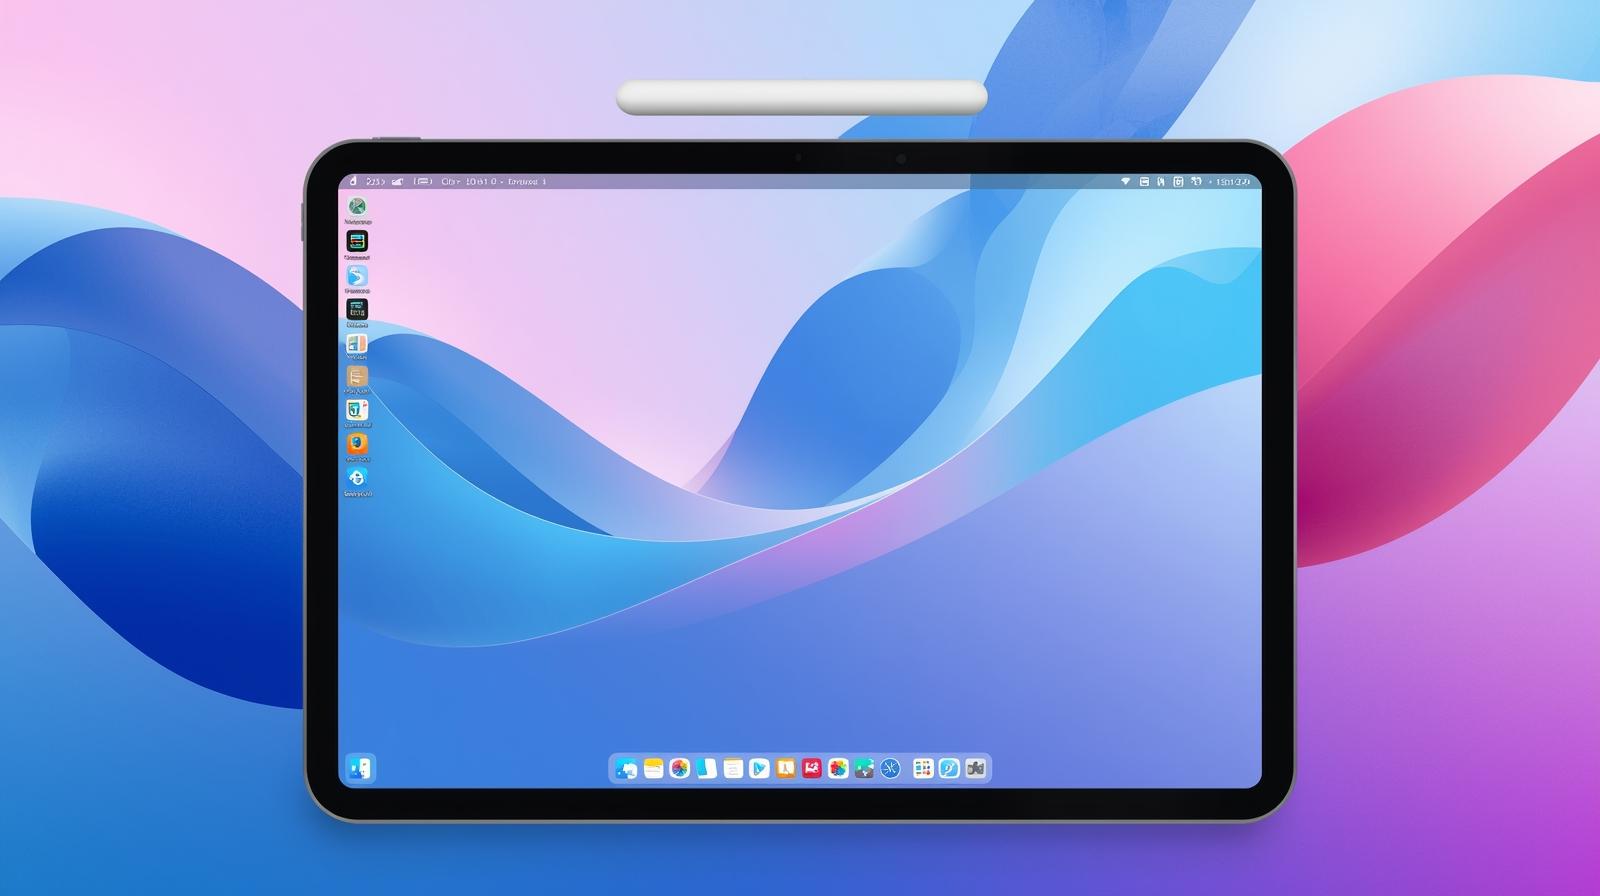Click the rounded-square status icon in menu bar
Viewport: 1600px width, 896px height.
pyautogui.click(x=1178, y=182)
